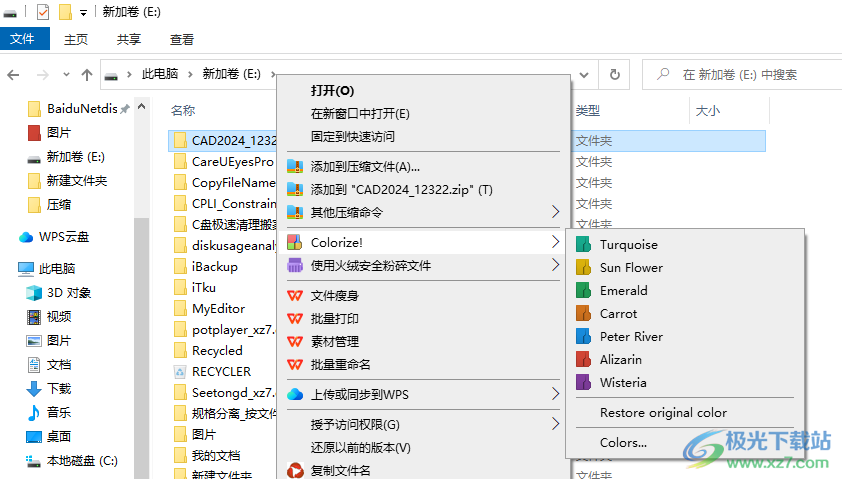Image resolution: width=842 pixels, height=479 pixels.
Task: Refresh the current folder view
Action: pos(615,74)
